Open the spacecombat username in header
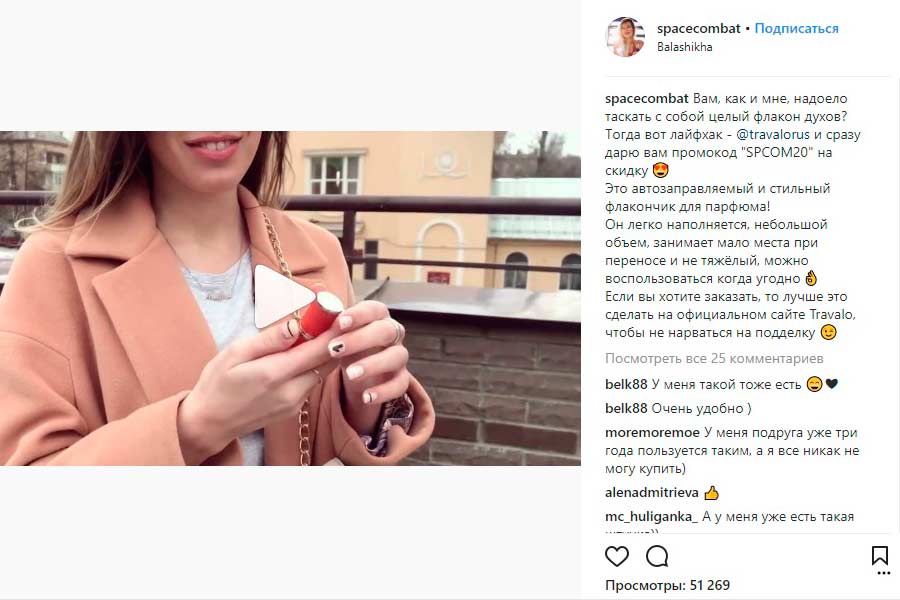 (699, 28)
